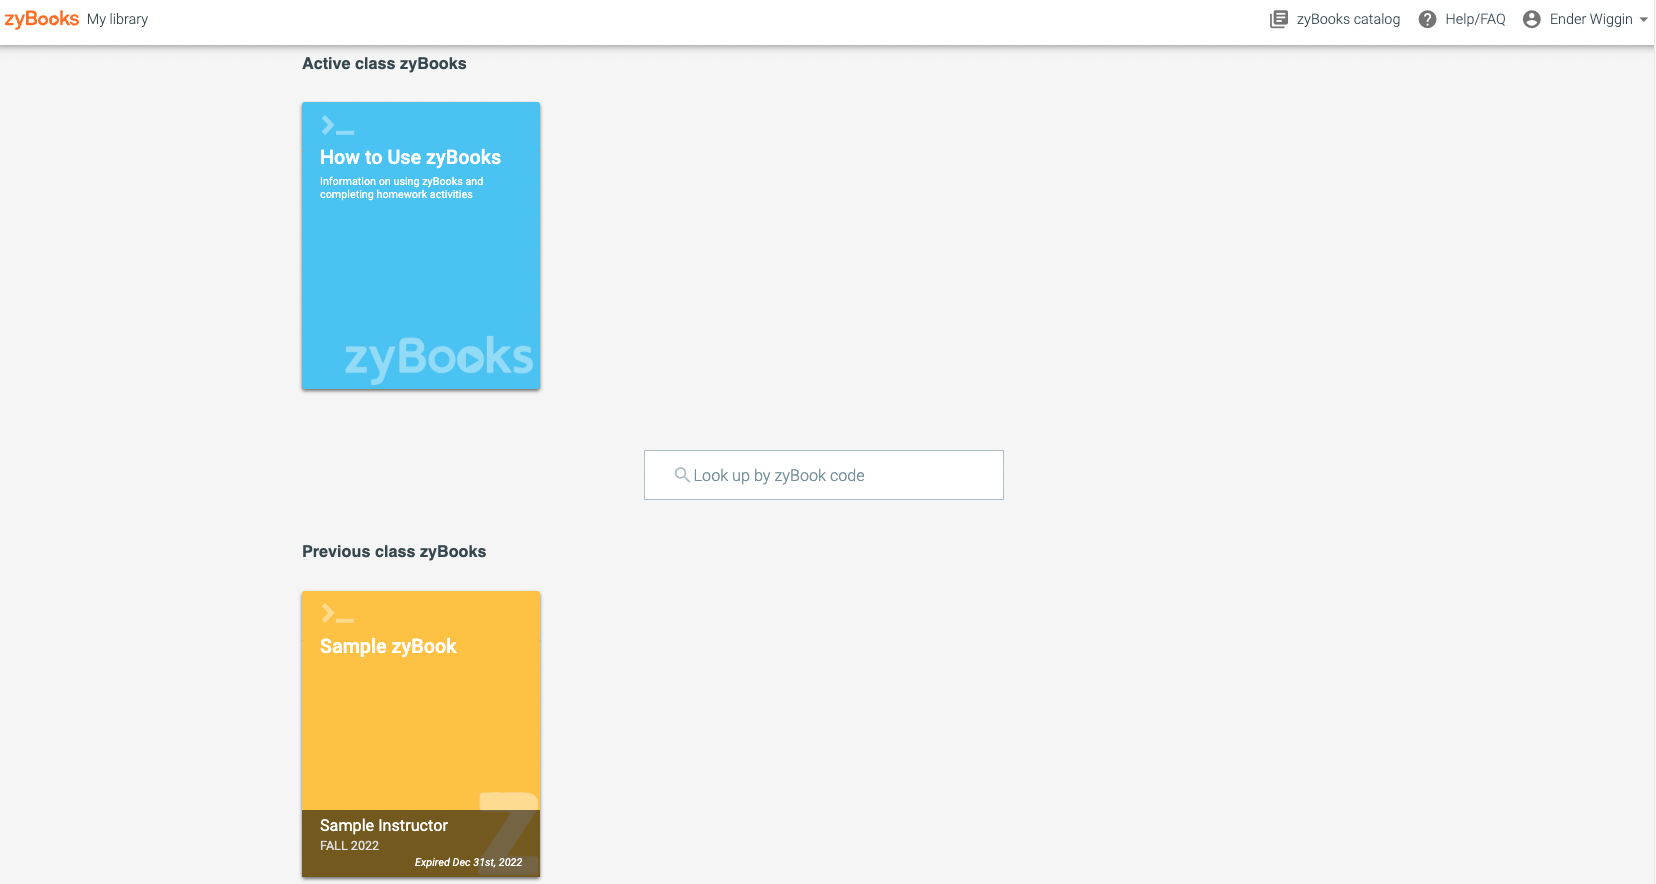Click the zyBooks logo in the header
Screen dimensions: 1656x884
(x=42, y=19)
